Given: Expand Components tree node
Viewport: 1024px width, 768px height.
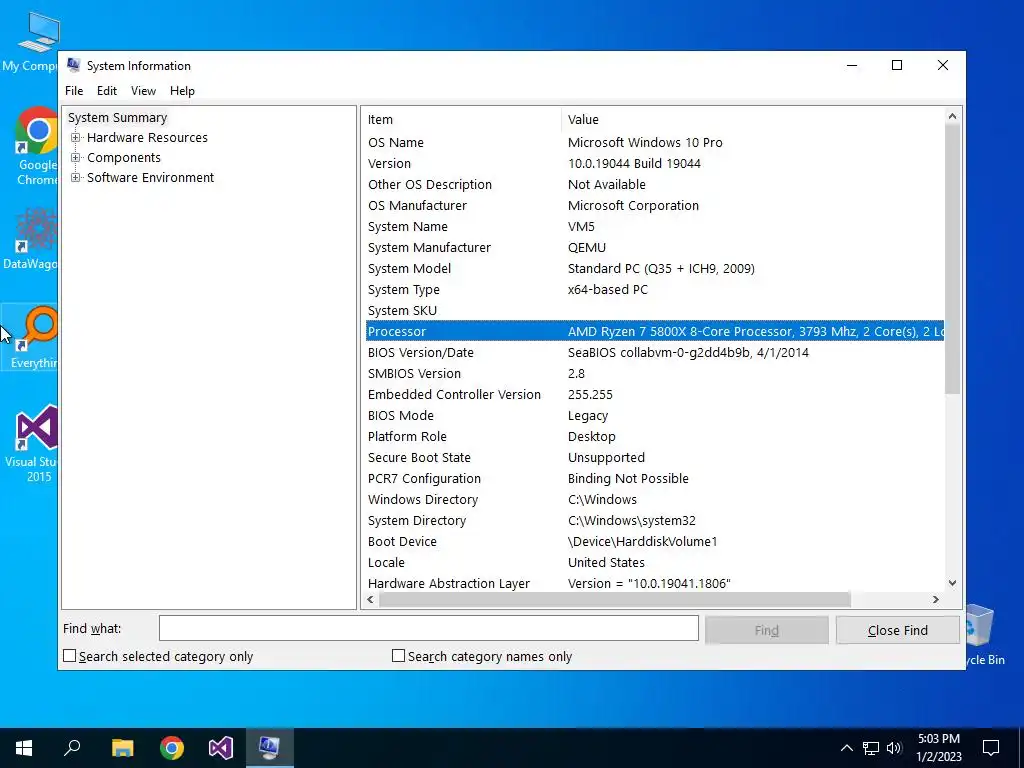Looking at the screenshot, I should 76,157.
